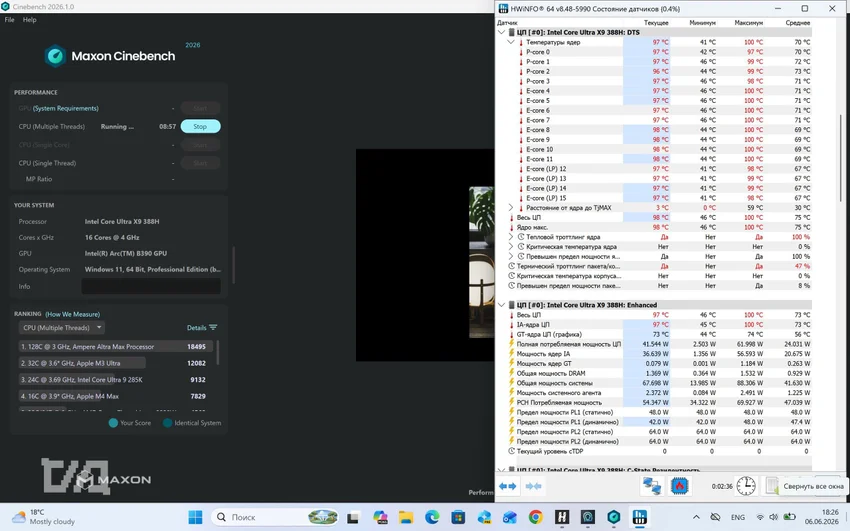Click the taskbar search box Поиск
The height and width of the screenshot is (531, 850).
click(x=274, y=517)
